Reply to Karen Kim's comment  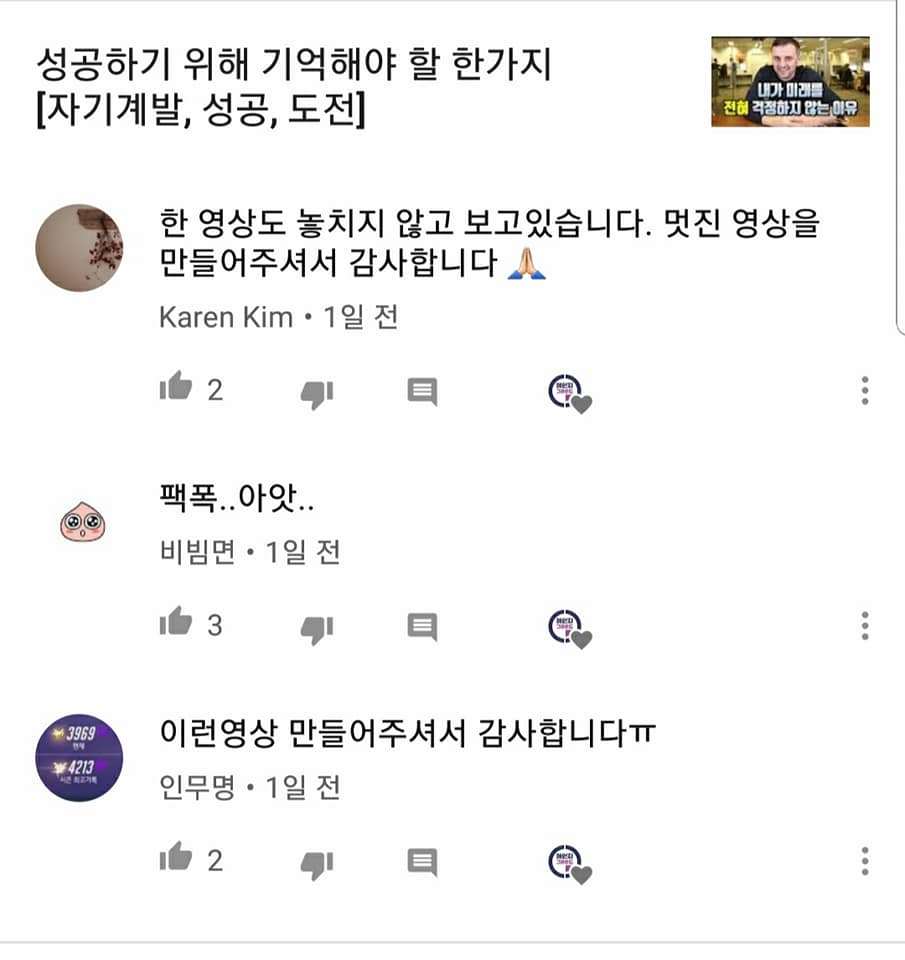[422, 392]
